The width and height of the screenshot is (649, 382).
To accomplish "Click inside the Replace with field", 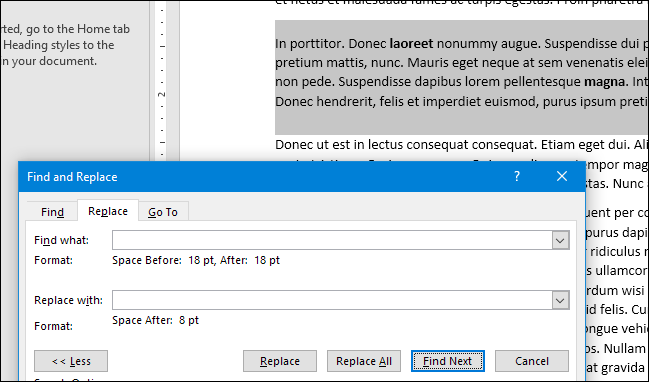I will [x=332, y=300].
